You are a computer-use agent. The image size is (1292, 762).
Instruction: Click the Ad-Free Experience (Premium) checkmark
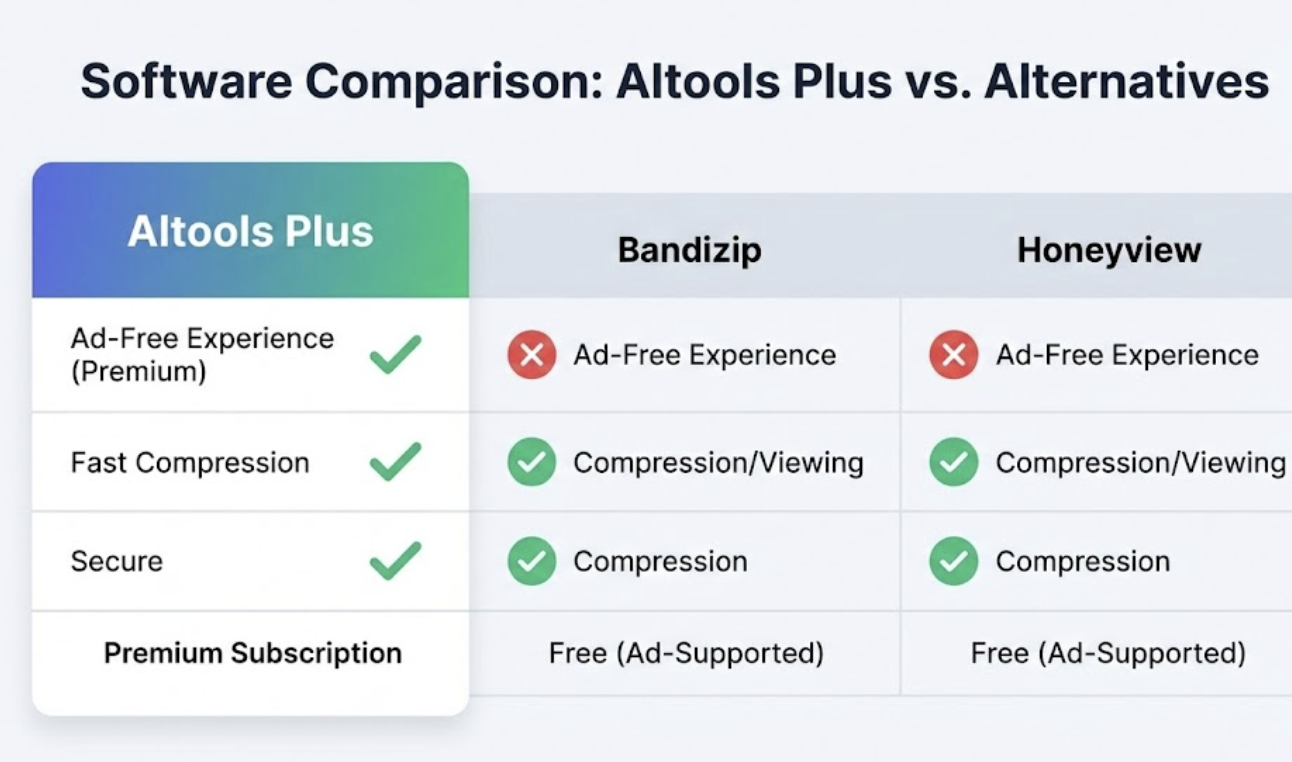[x=395, y=354]
